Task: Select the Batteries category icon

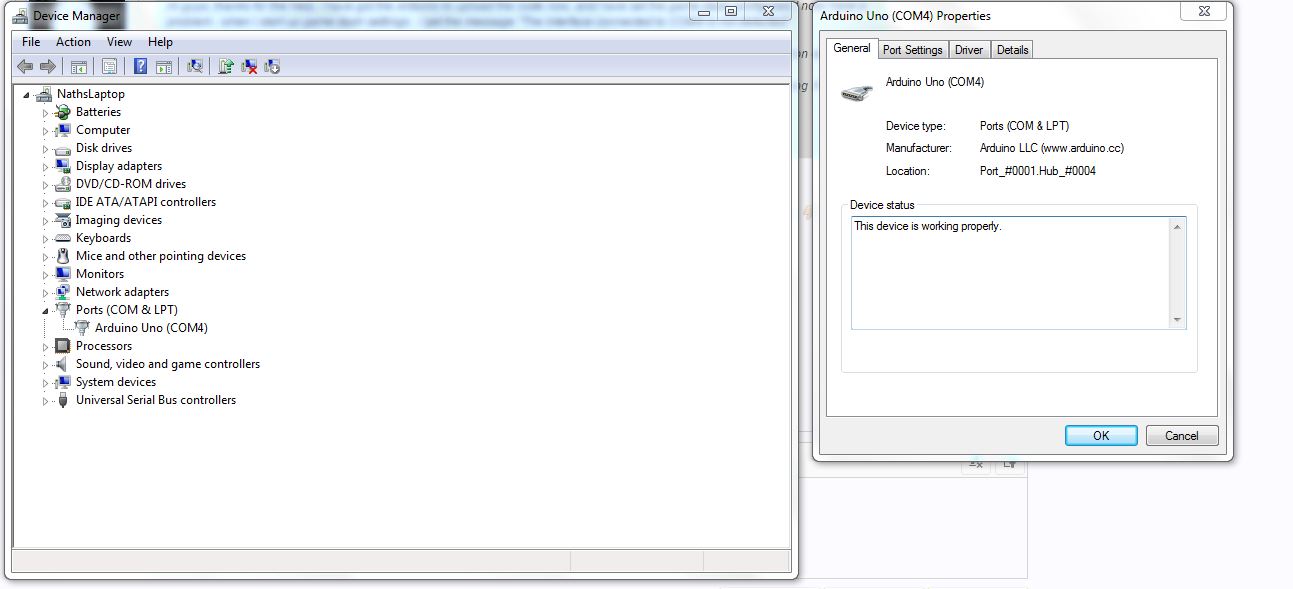Action: click(x=63, y=112)
